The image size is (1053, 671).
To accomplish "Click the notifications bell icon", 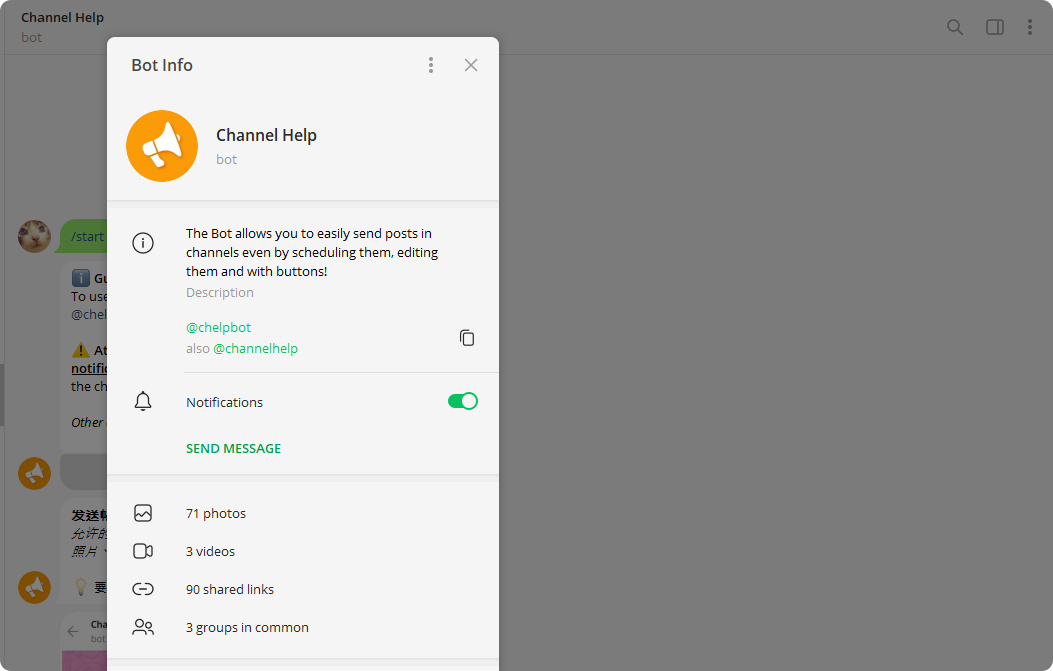I will (143, 401).
